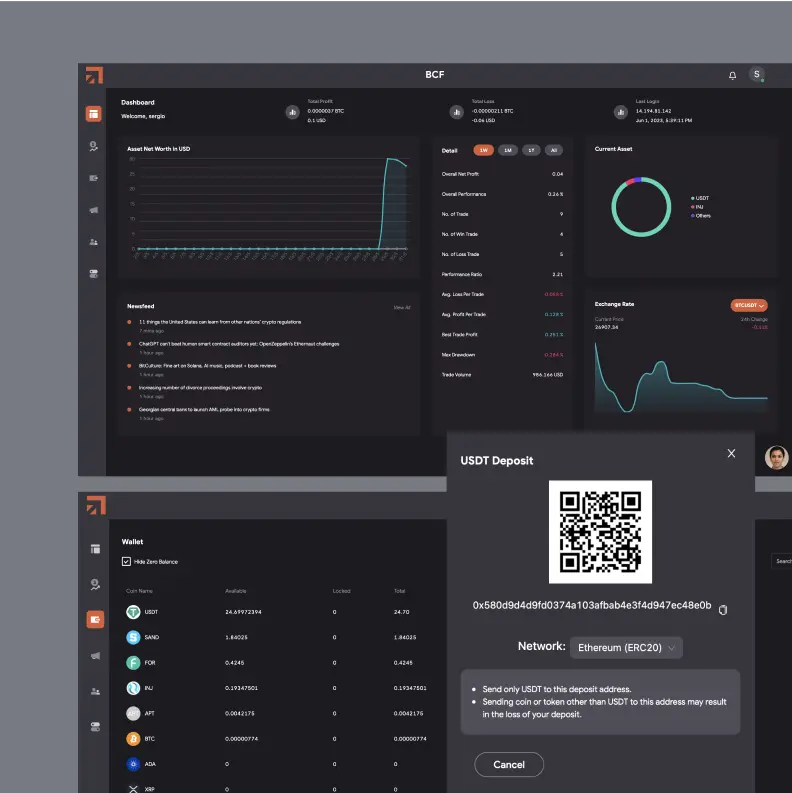The width and height of the screenshot is (792, 793).
Task: Click the Trade Volume value 986.166 USD
Action: click(x=548, y=375)
